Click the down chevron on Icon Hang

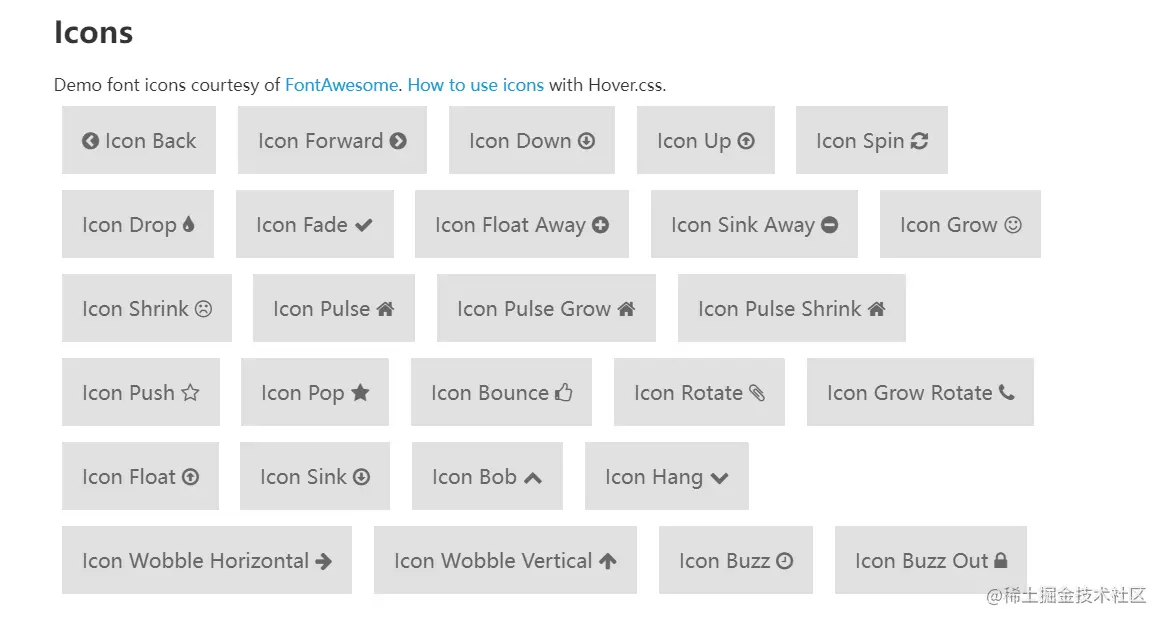tap(719, 478)
